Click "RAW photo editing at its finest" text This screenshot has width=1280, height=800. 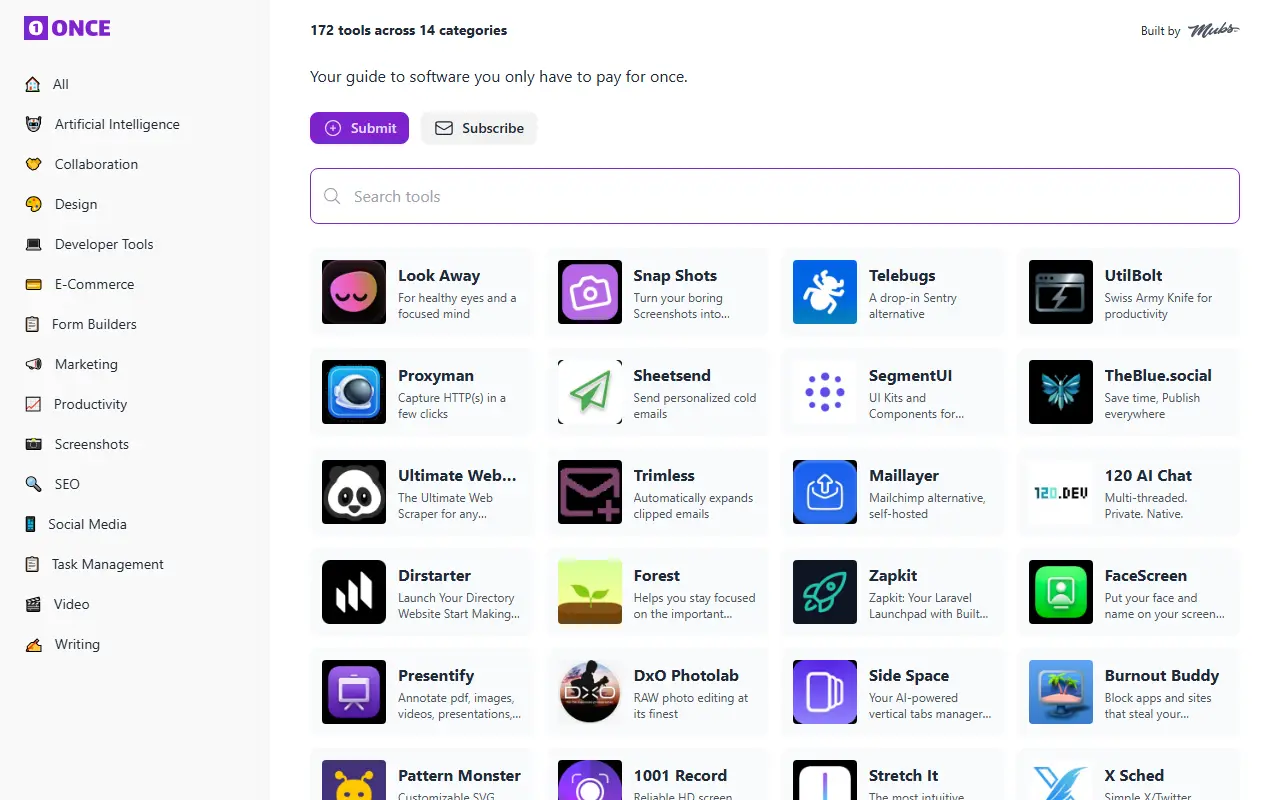click(x=691, y=706)
